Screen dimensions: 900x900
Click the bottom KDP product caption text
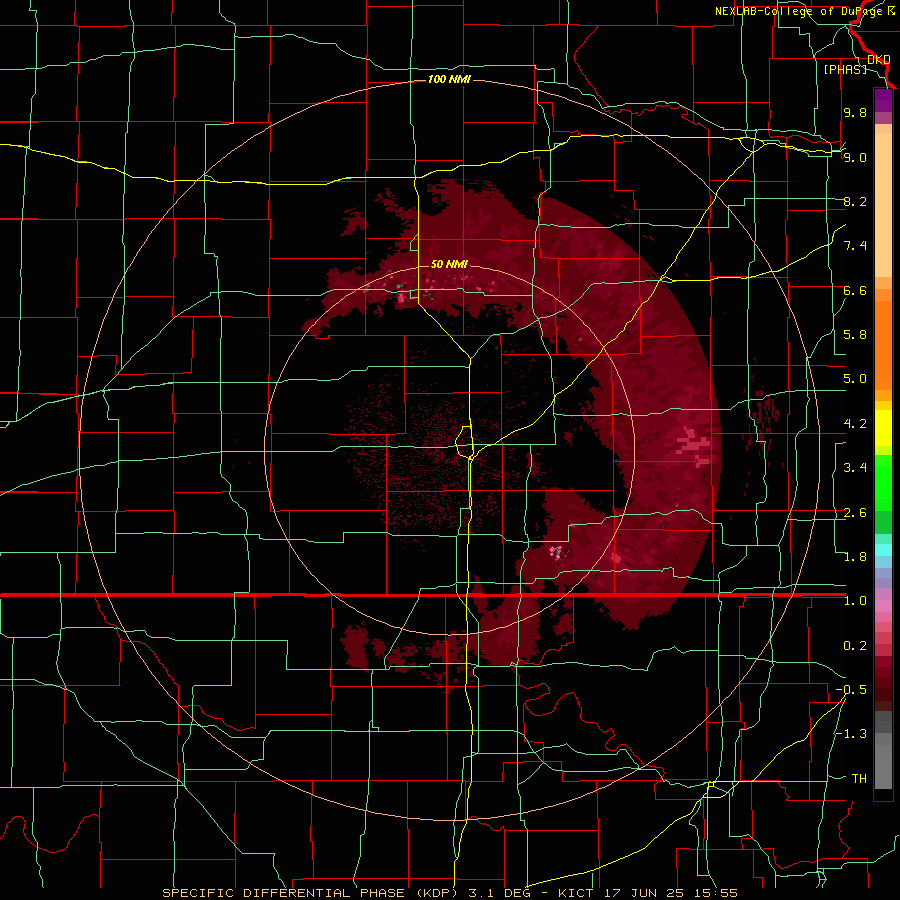click(450, 893)
